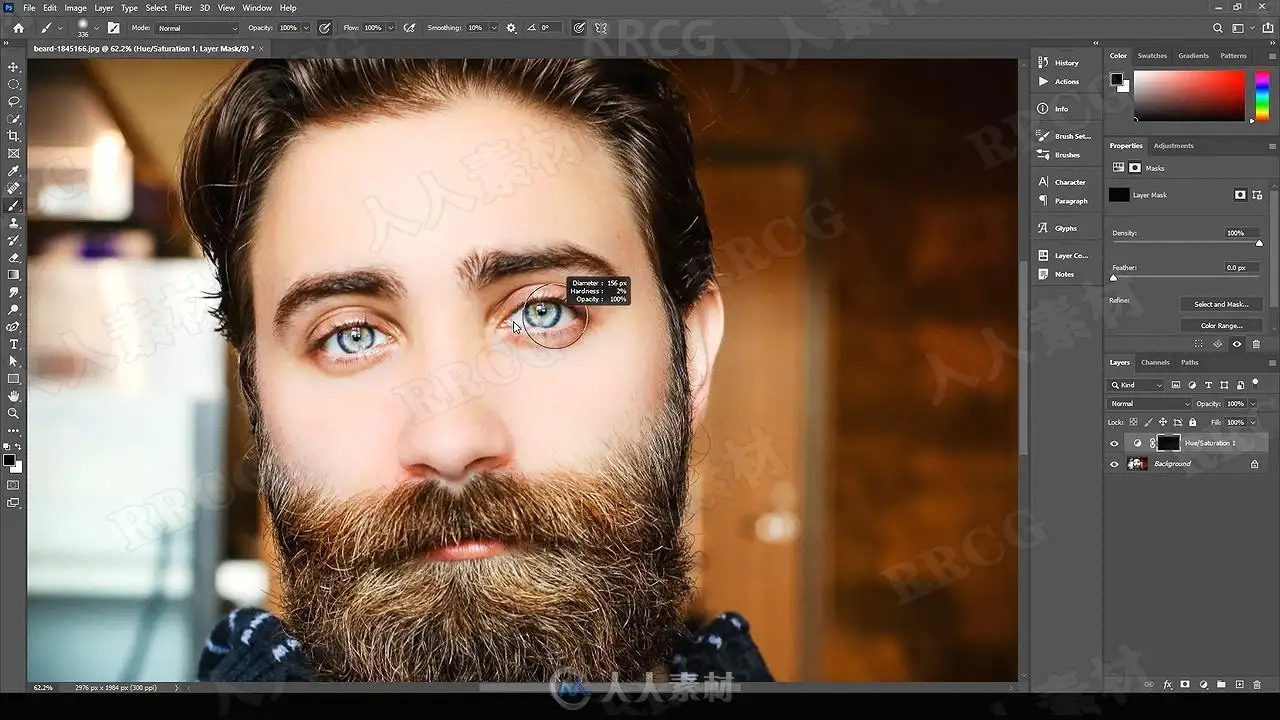This screenshot has width=1280, height=720.
Task: Enable airbrush-style build-up effects
Action: point(409,28)
